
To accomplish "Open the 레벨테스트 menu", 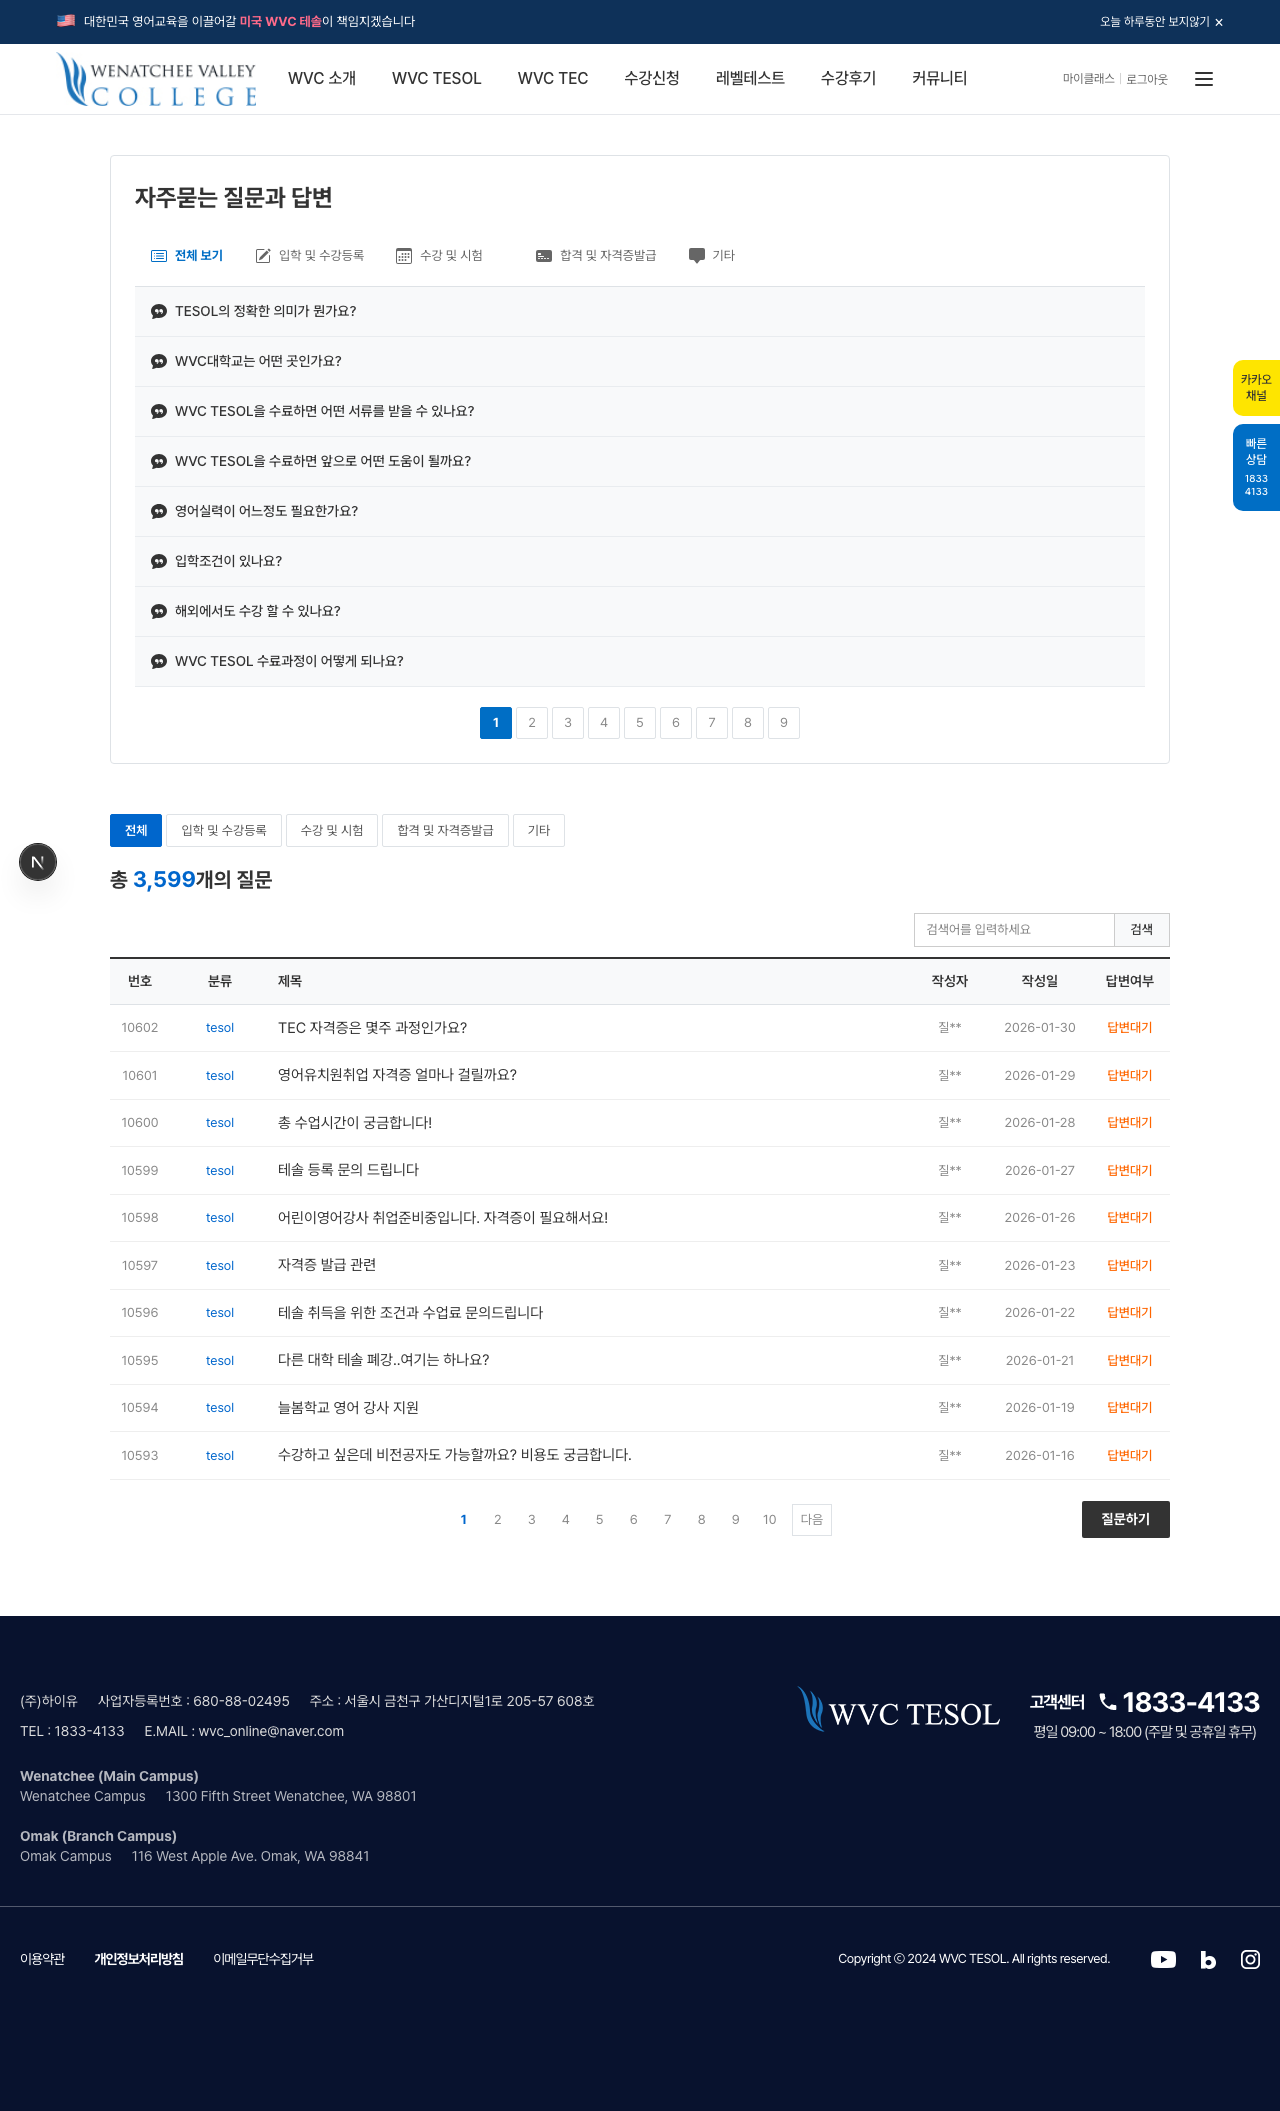I will click(x=750, y=78).
